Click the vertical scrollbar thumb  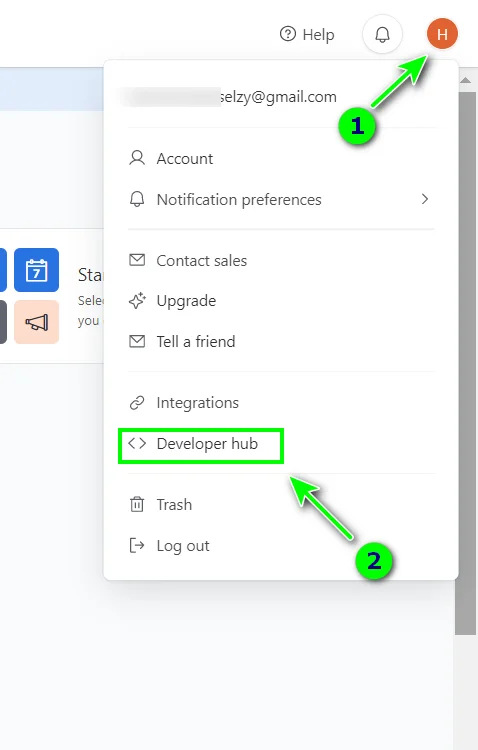click(x=466, y=364)
